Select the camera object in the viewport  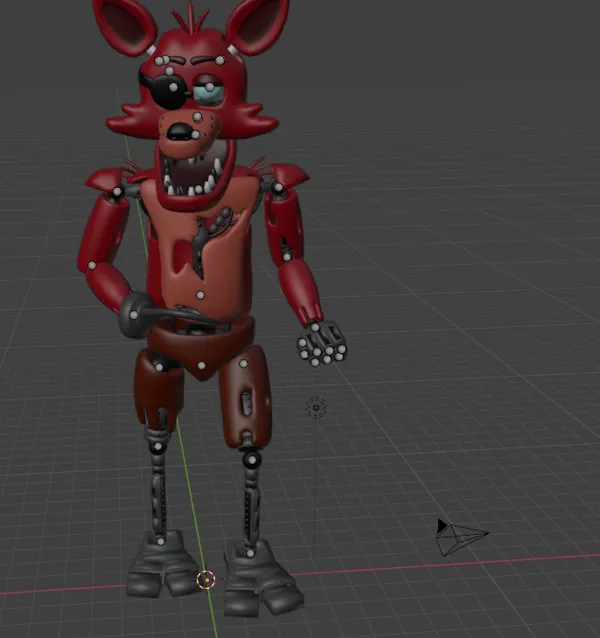[x=461, y=537]
